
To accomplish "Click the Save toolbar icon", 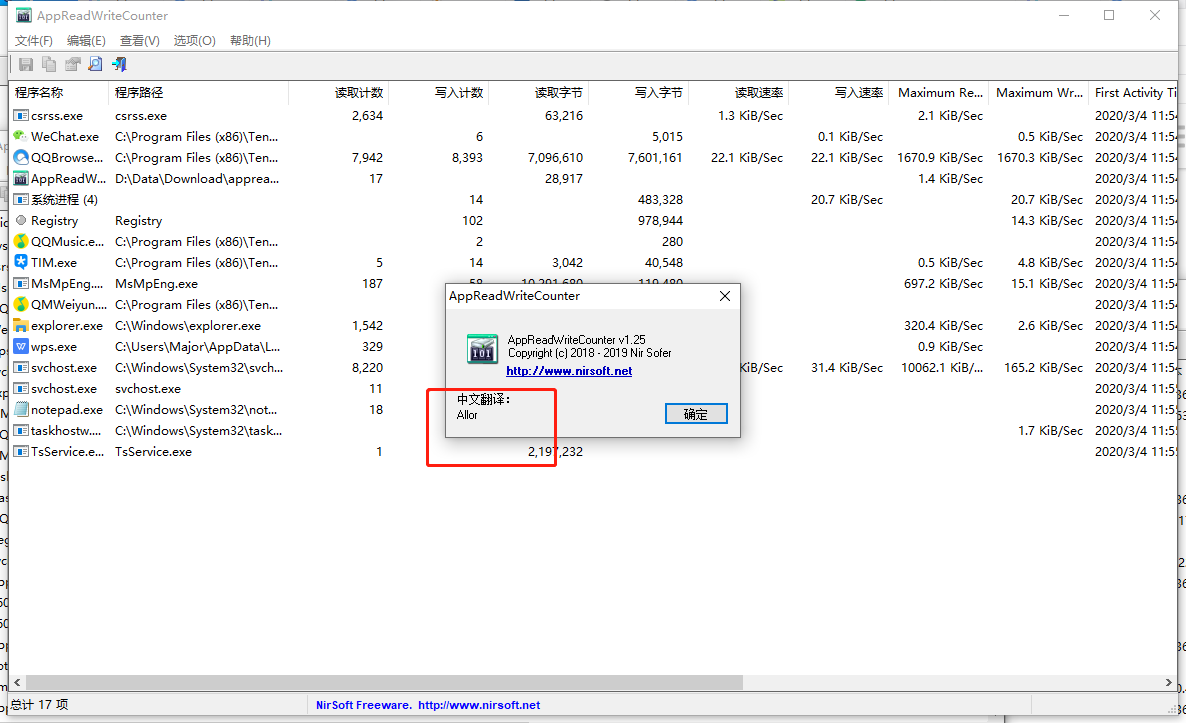I will click(26, 64).
